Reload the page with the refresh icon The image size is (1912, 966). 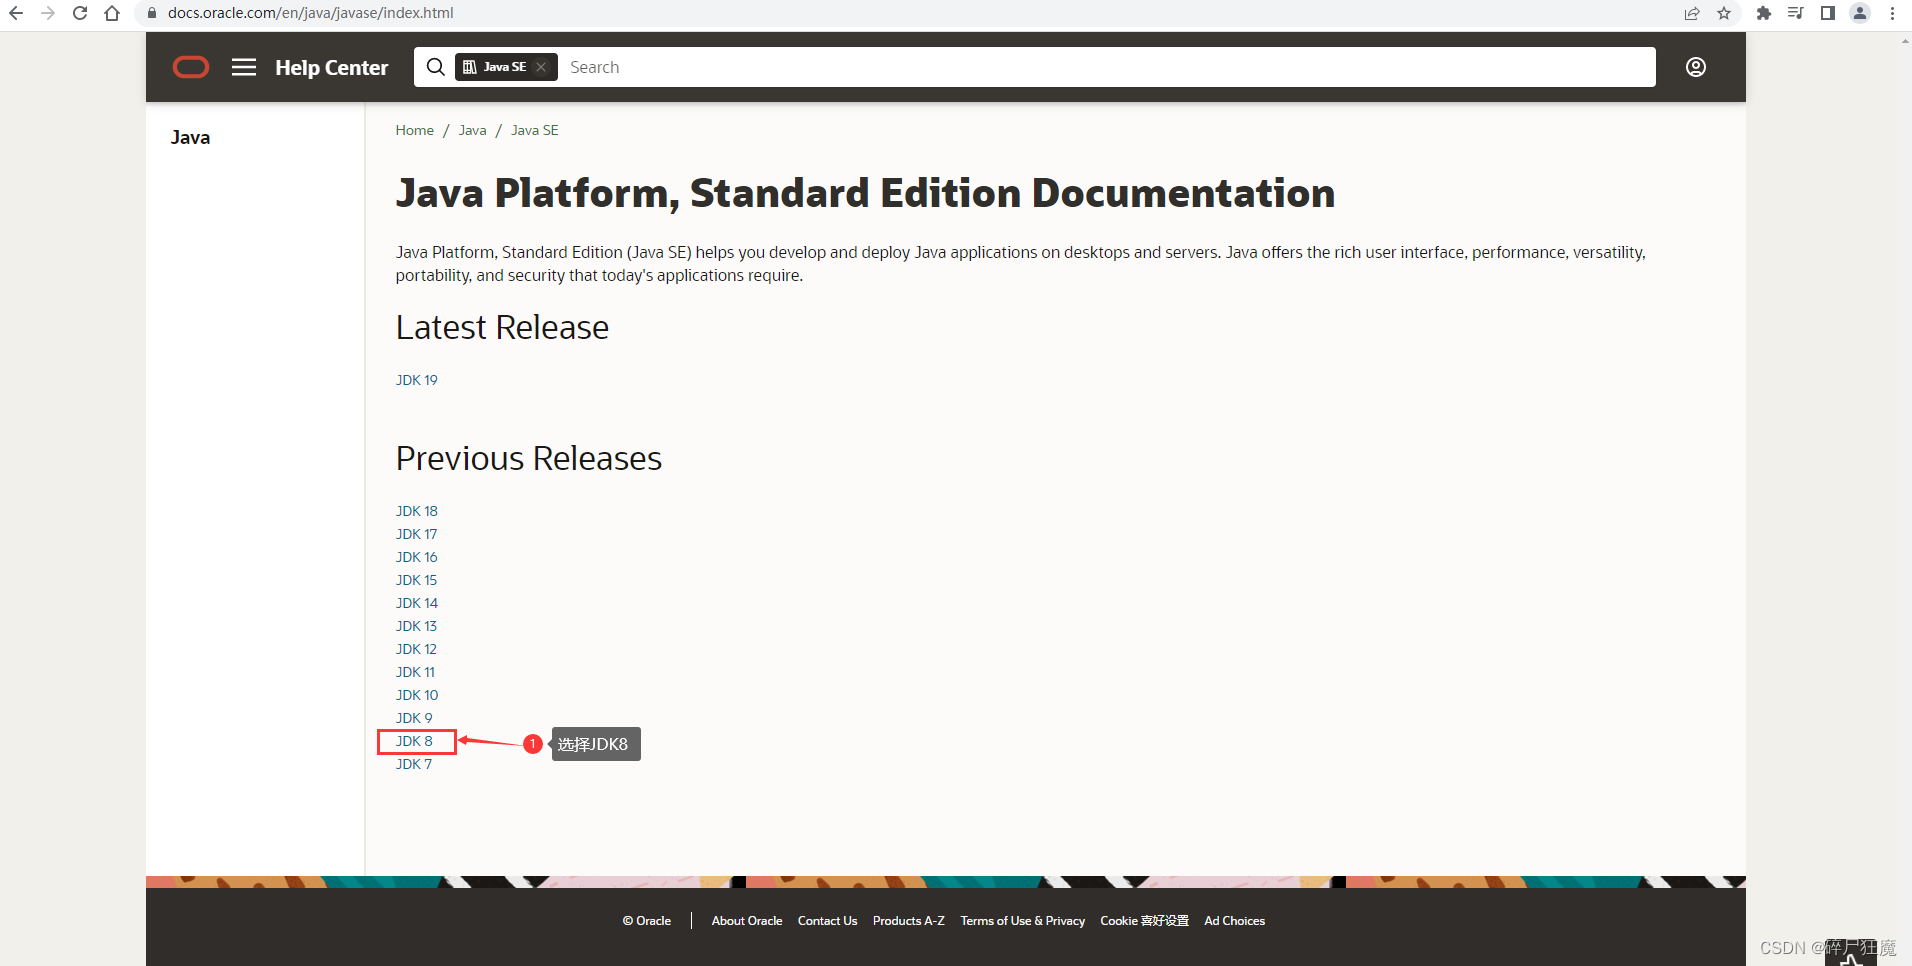80,13
